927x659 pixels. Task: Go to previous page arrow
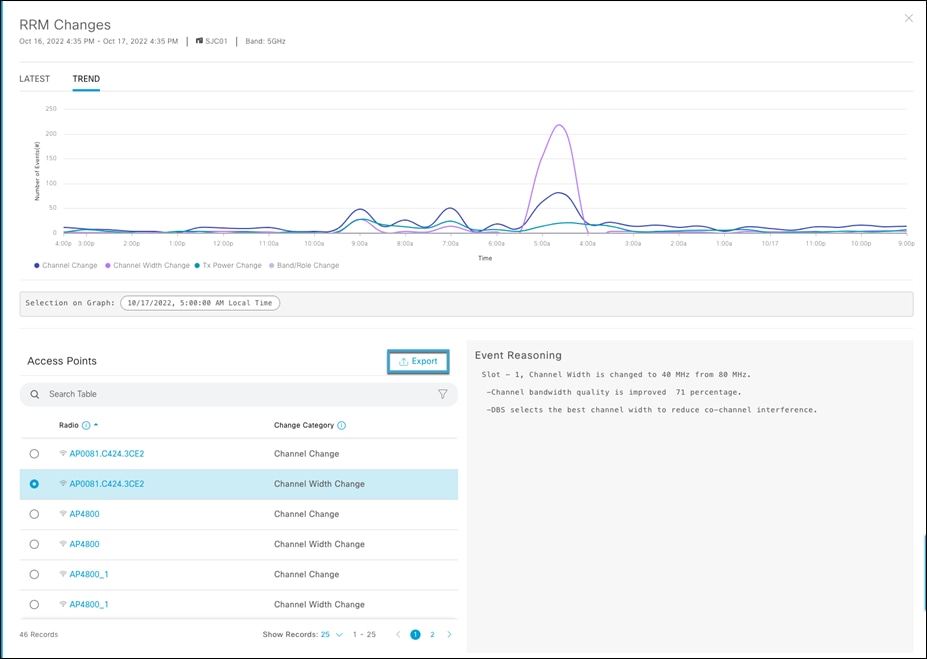tap(398, 635)
